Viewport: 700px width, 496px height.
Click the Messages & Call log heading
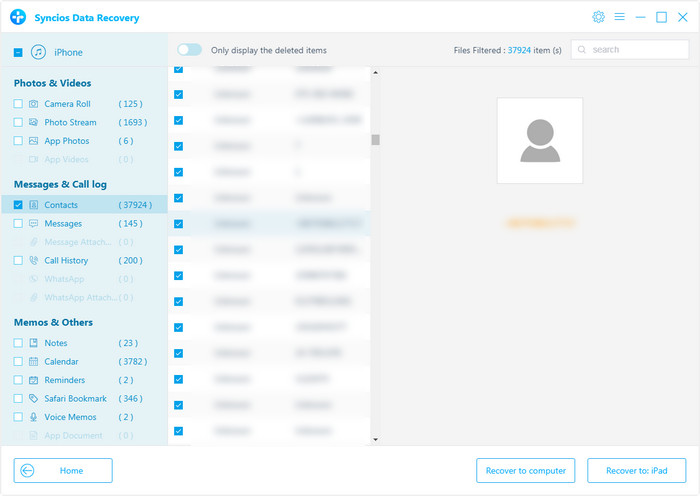coord(60,184)
